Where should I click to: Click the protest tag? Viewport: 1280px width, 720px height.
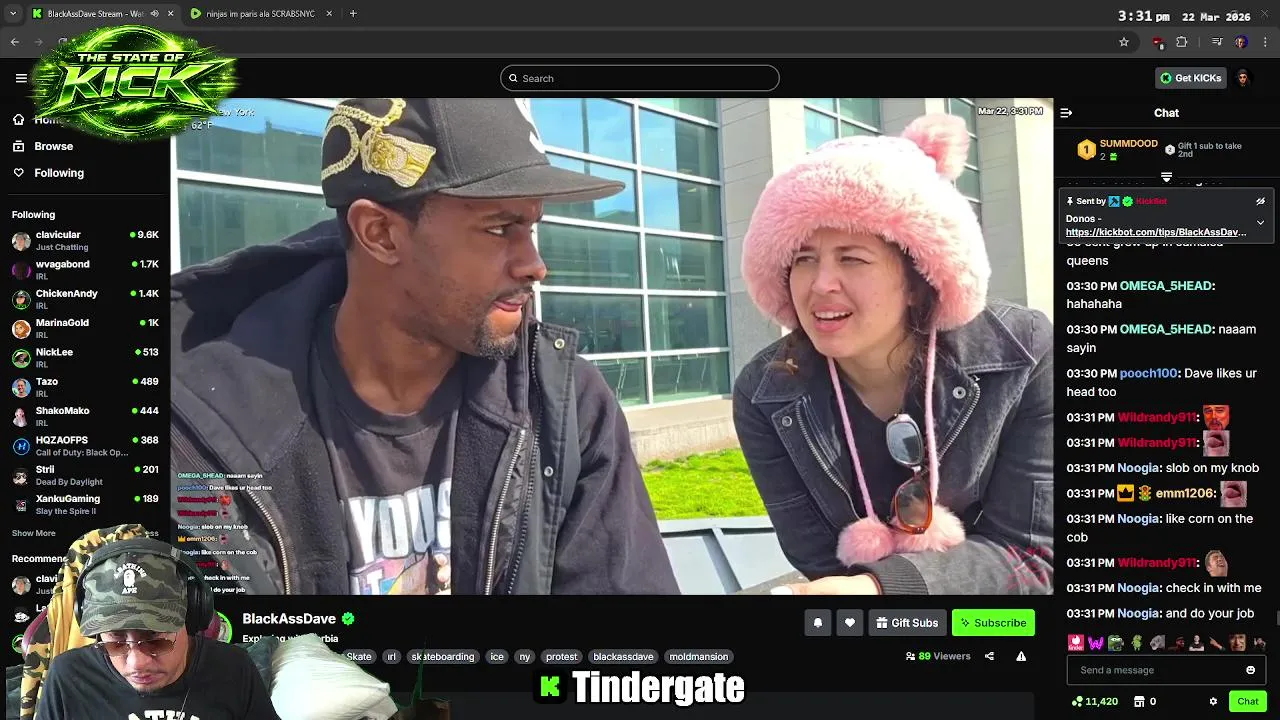pyautogui.click(x=562, y=657)
